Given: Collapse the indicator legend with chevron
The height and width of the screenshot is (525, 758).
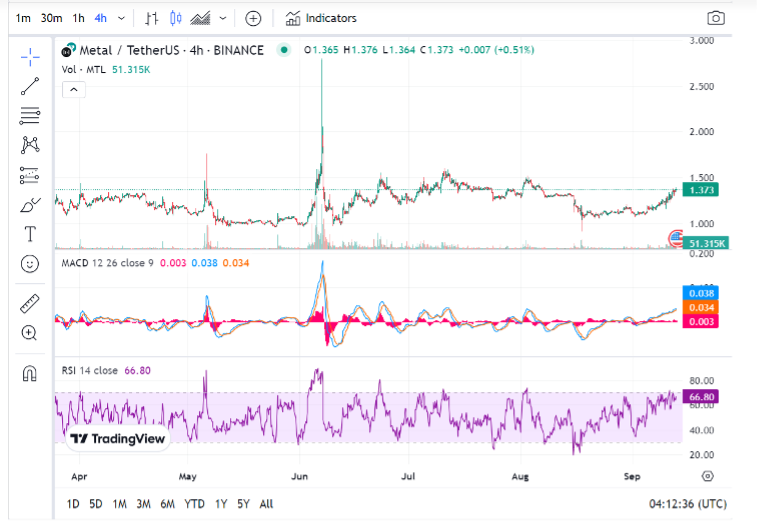Looking at the screenshot, I should coord(73,89).
